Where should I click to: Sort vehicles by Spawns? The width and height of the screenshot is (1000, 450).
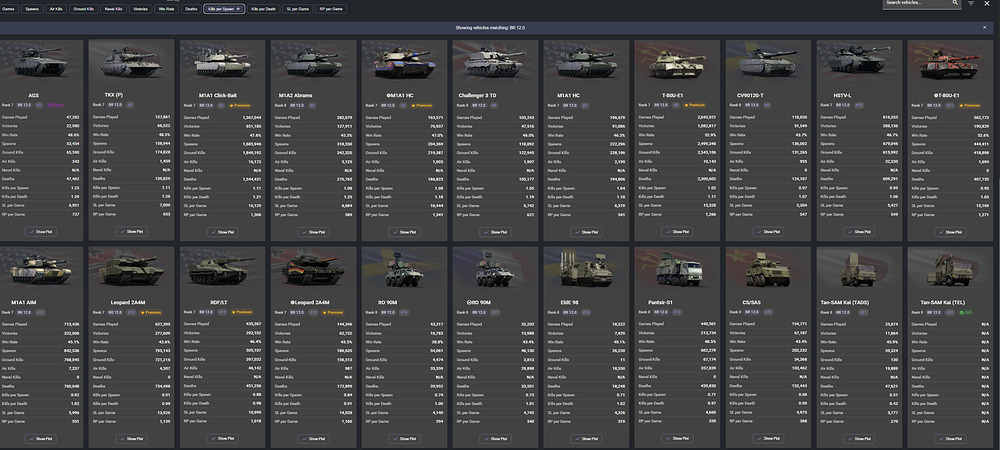coord(33,9)
